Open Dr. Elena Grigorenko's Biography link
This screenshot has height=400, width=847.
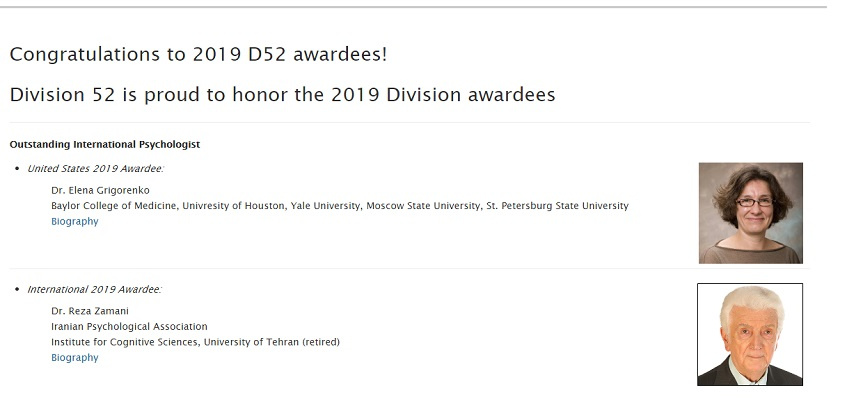point(75,222)
